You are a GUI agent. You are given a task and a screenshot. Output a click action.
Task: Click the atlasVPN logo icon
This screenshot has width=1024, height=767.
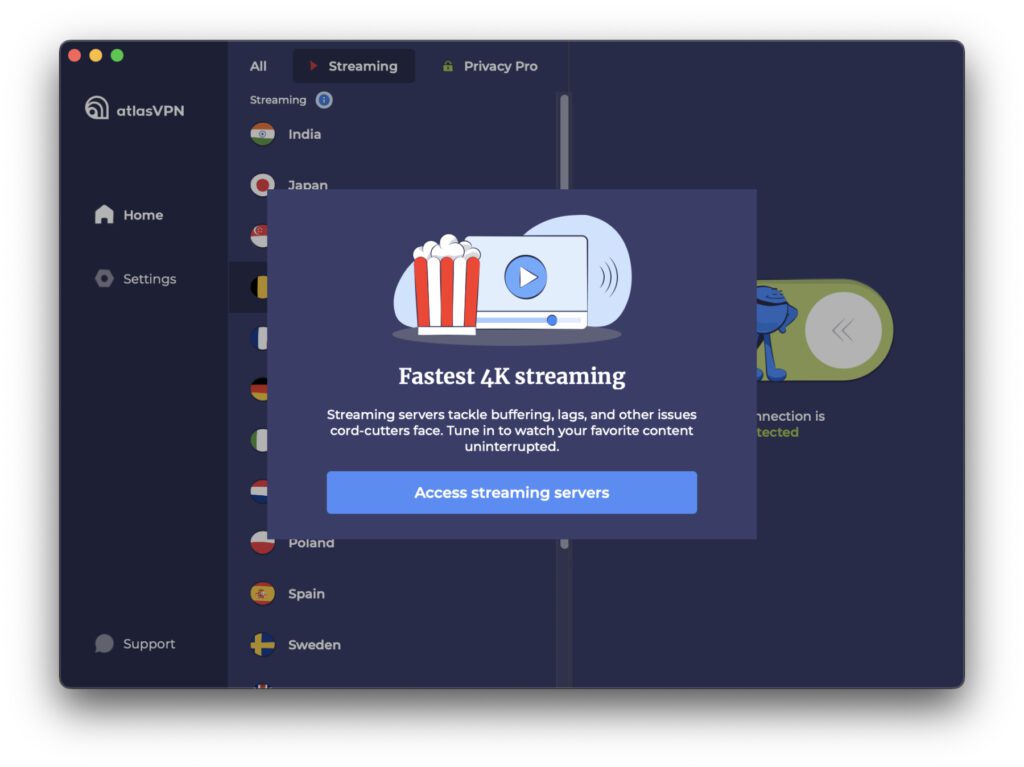pyautogui.click(x=97, y=108)
